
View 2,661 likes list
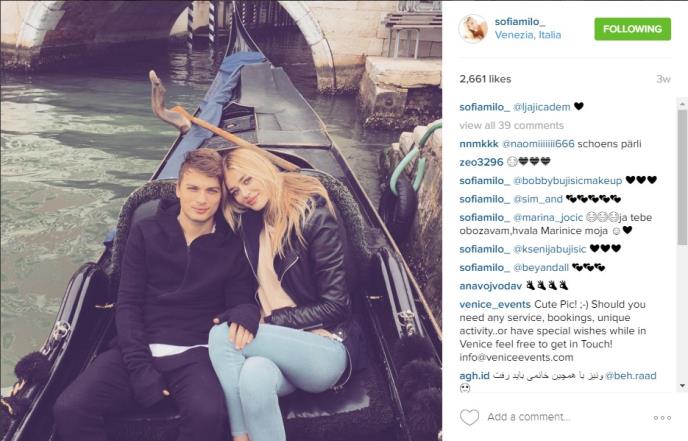(x=485, y=79)
